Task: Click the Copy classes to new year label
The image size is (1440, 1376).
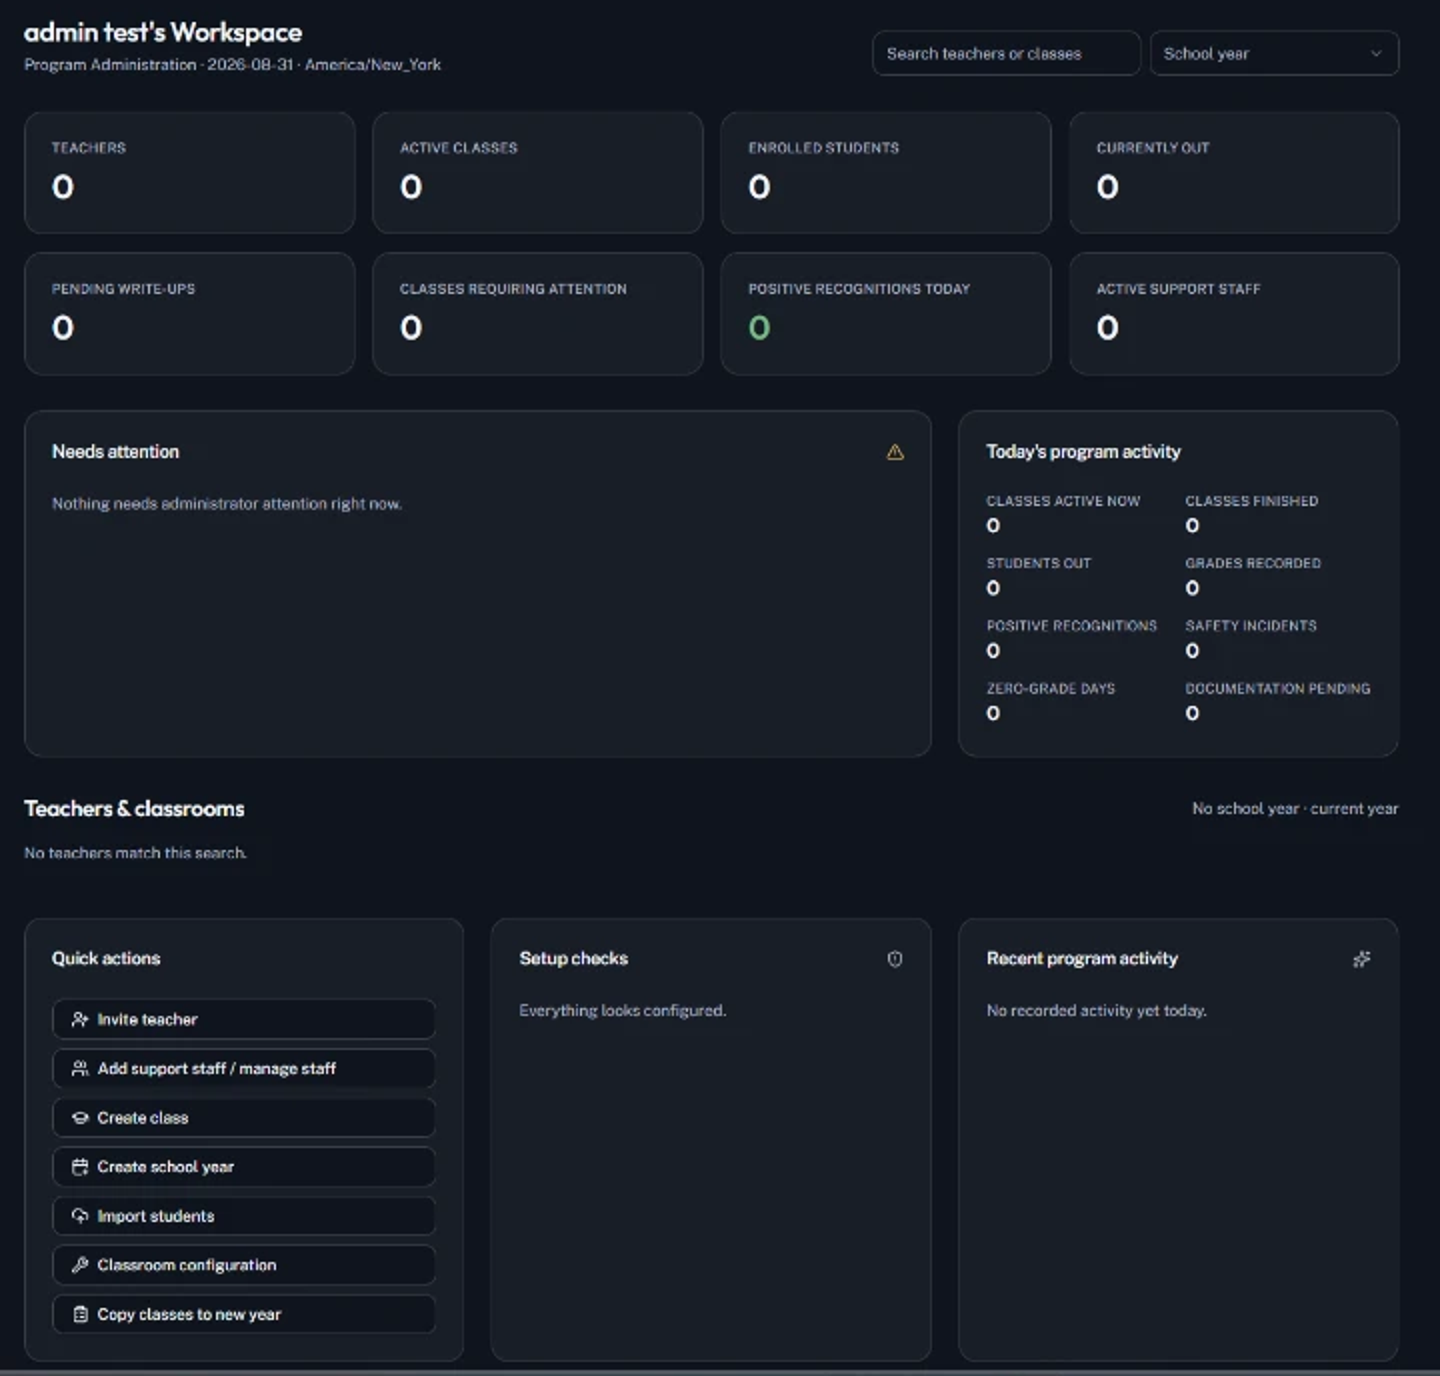Action: [189, 1314]
